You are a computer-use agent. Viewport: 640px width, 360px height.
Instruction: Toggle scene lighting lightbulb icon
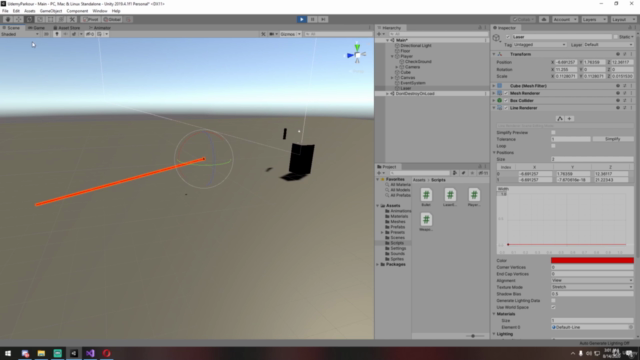pos(57,34)
